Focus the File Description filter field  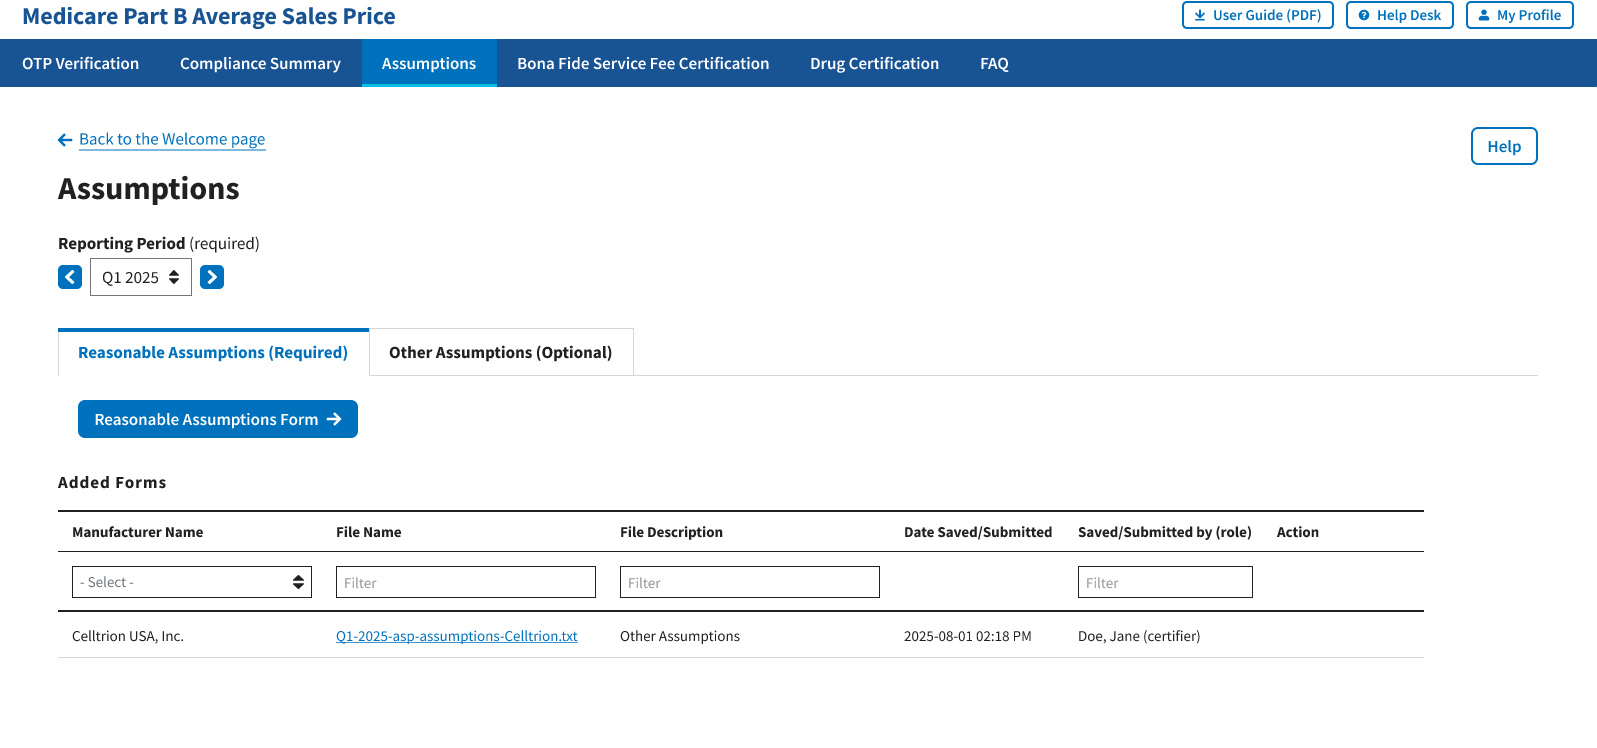click(749, 582)
